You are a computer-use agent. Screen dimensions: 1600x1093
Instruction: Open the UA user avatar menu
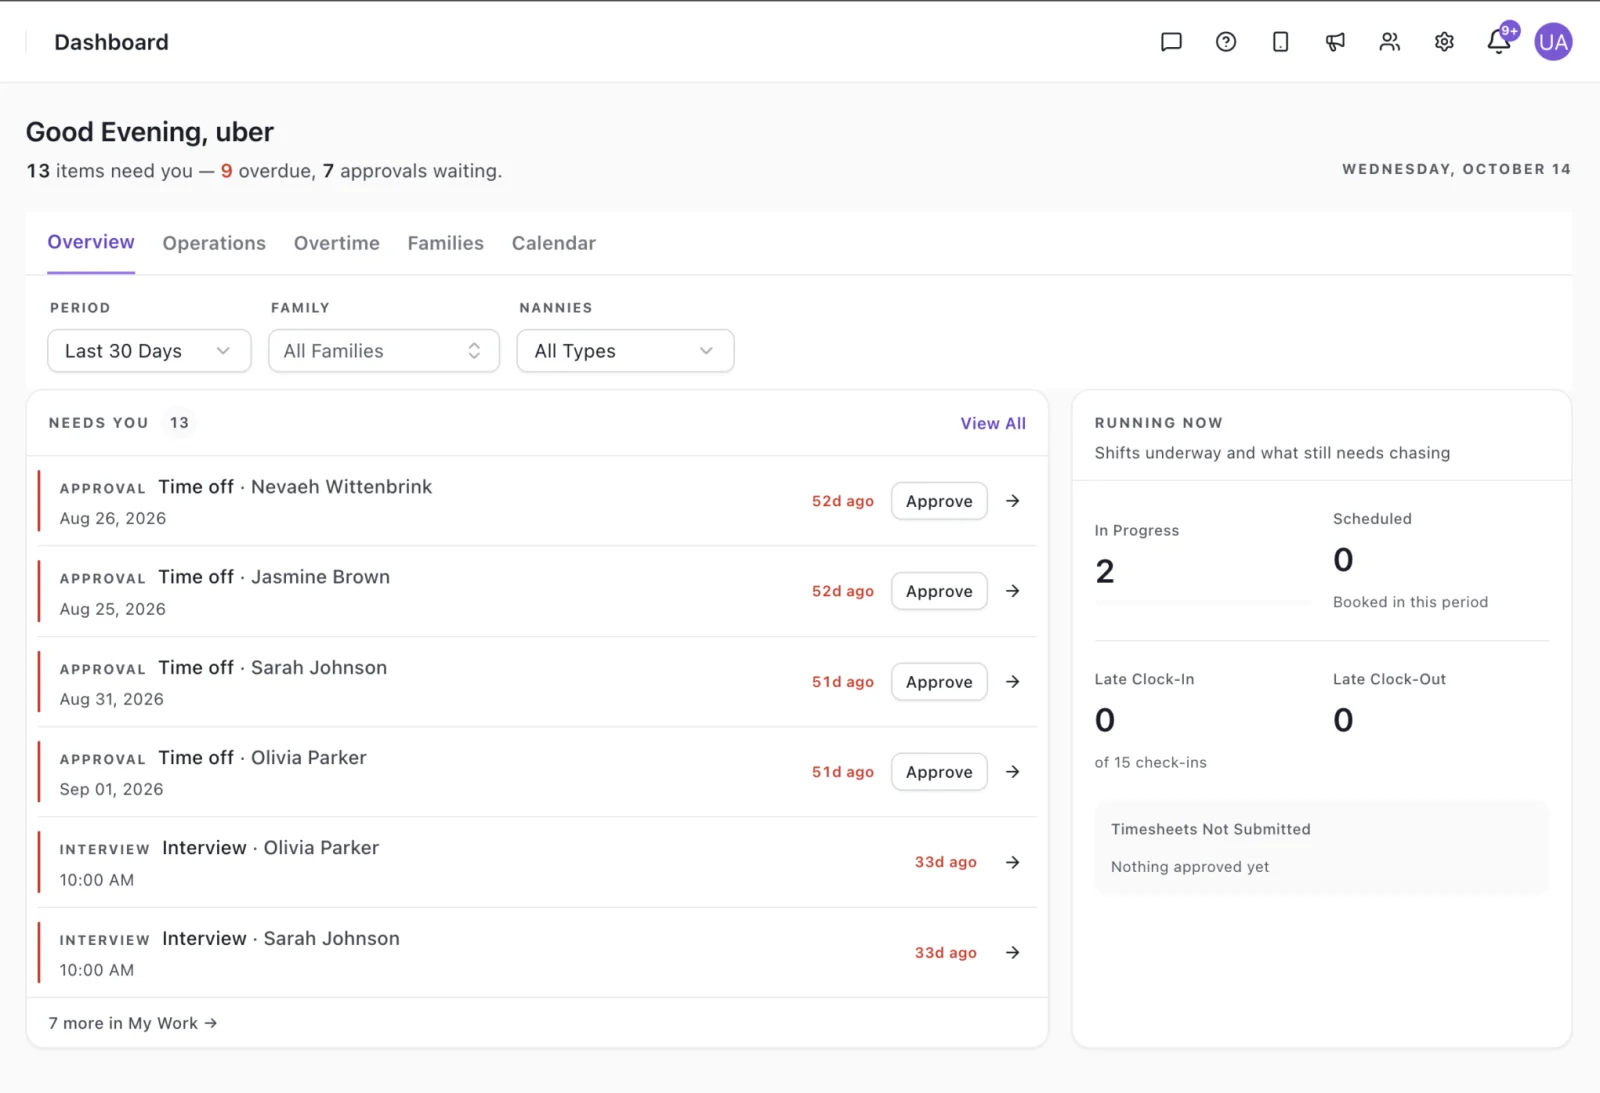coord(1553,42)
